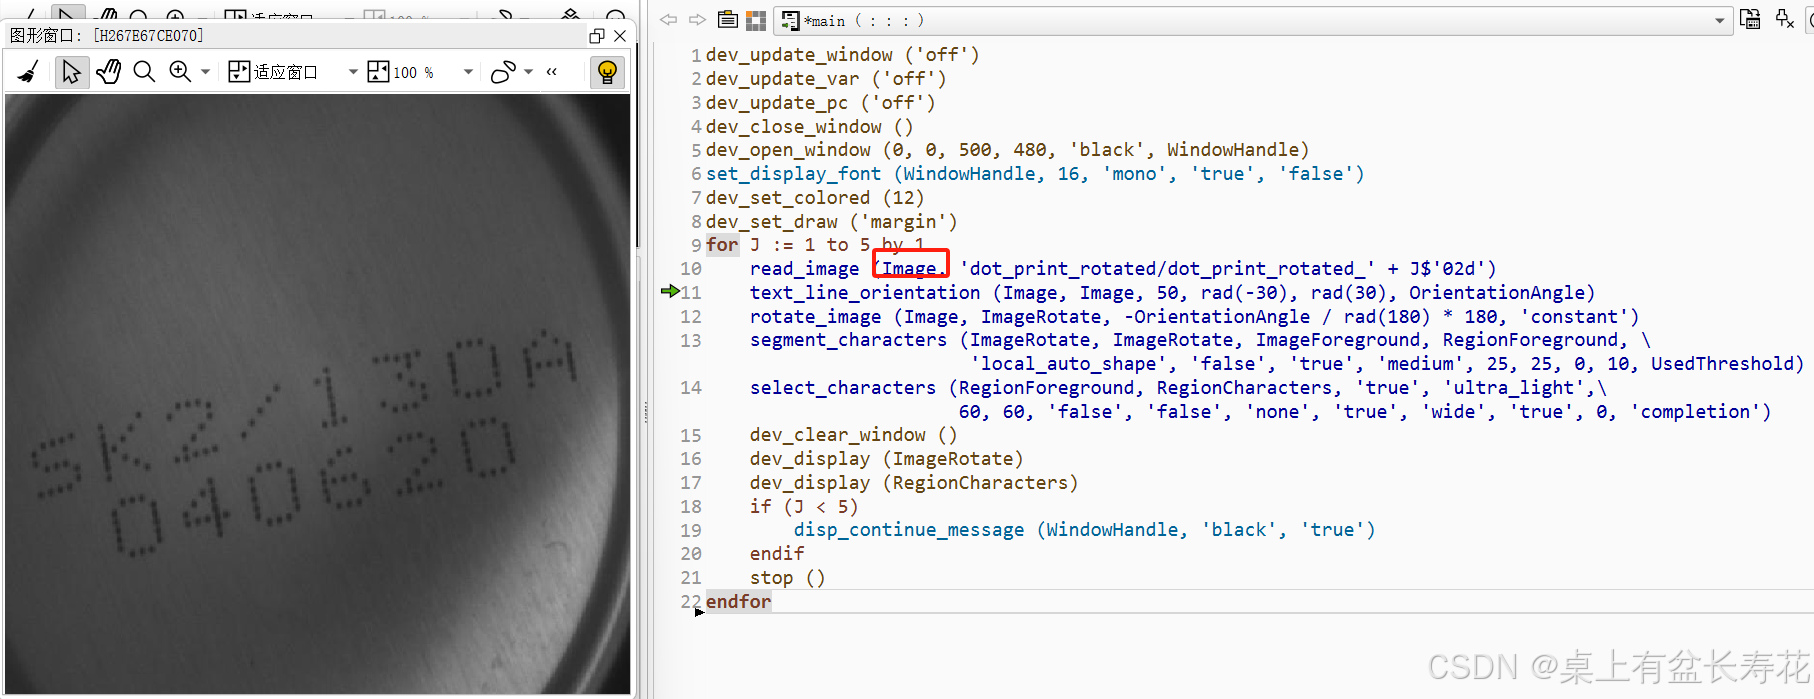Image resolution: width=1814 pixels, height=699 pixels.
Task: Show more toolbar items via the « overflow chevron
Action: 551,72
